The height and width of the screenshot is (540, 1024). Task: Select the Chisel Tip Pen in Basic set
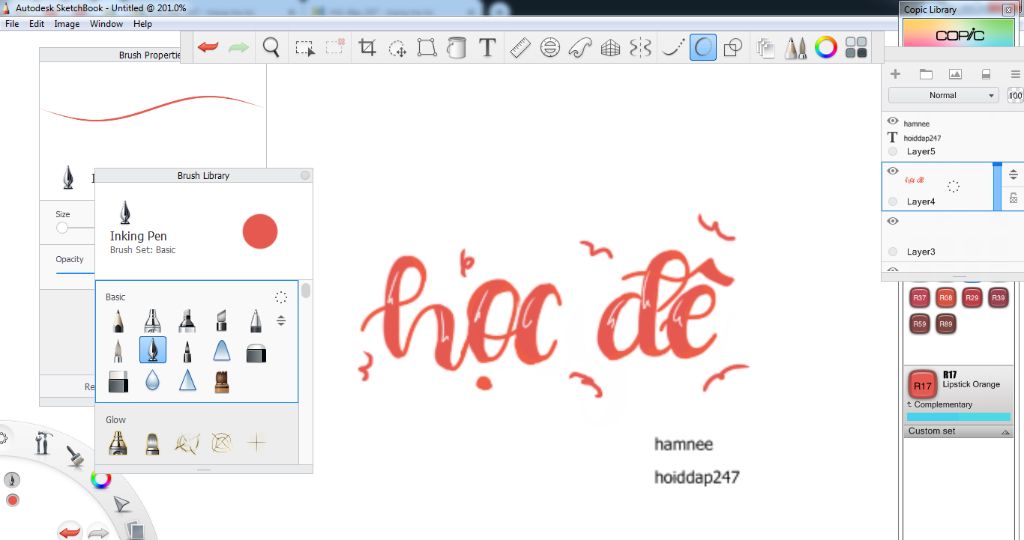221,320
